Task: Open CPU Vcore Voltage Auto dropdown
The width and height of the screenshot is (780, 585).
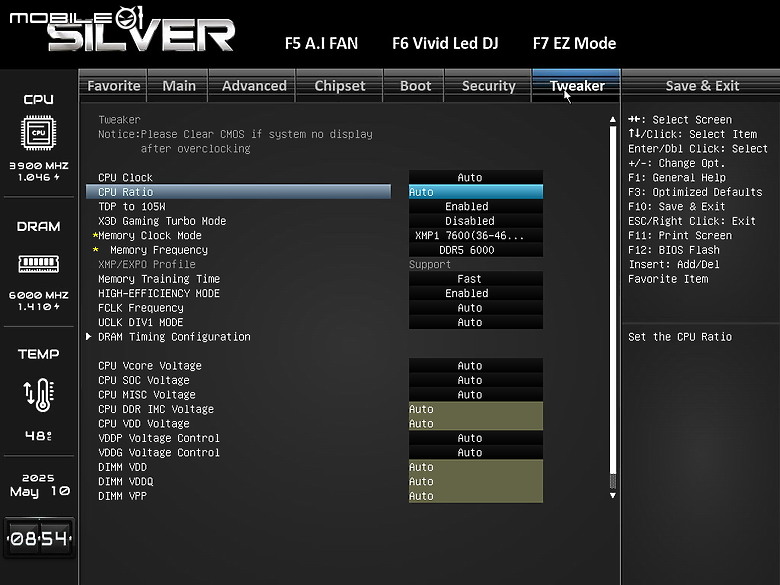Action: (476, 366)
